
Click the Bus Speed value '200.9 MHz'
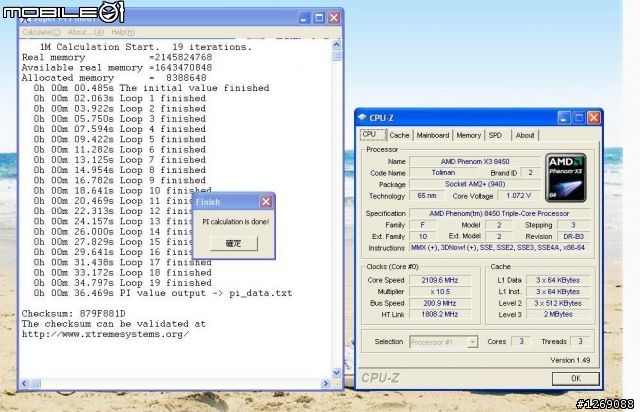[440, 303]
